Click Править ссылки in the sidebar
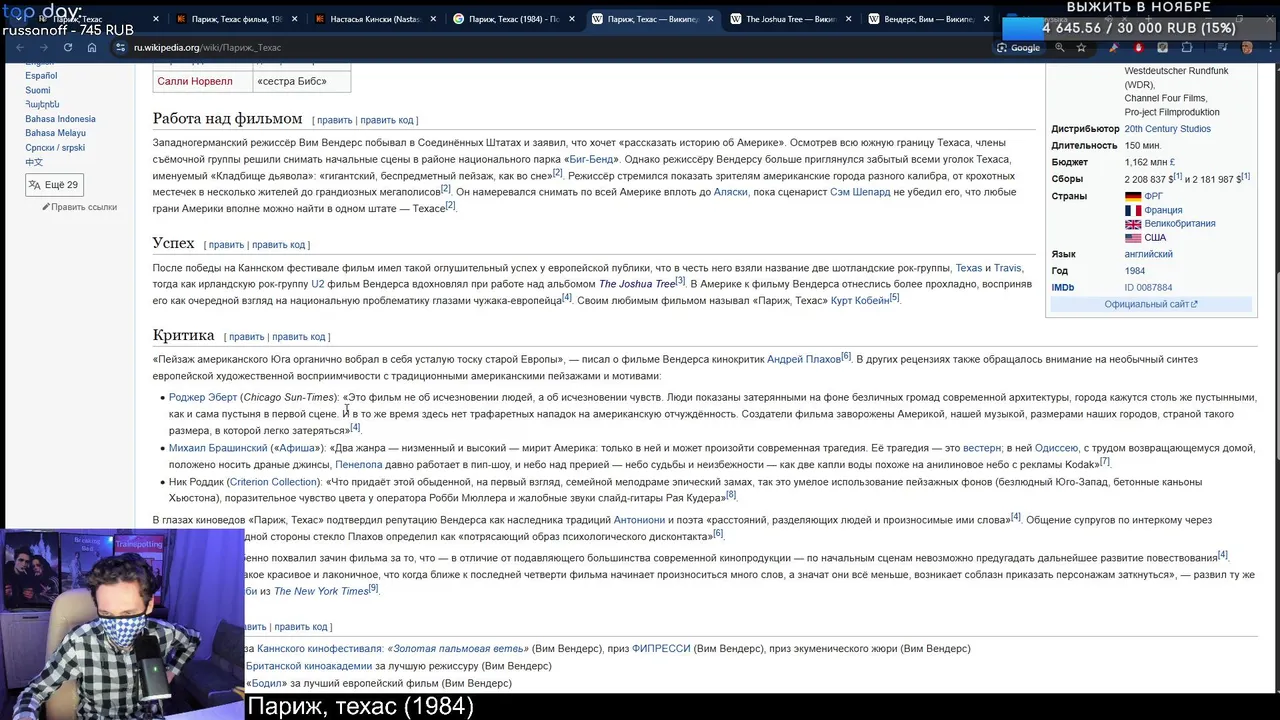 click(84, 207)
